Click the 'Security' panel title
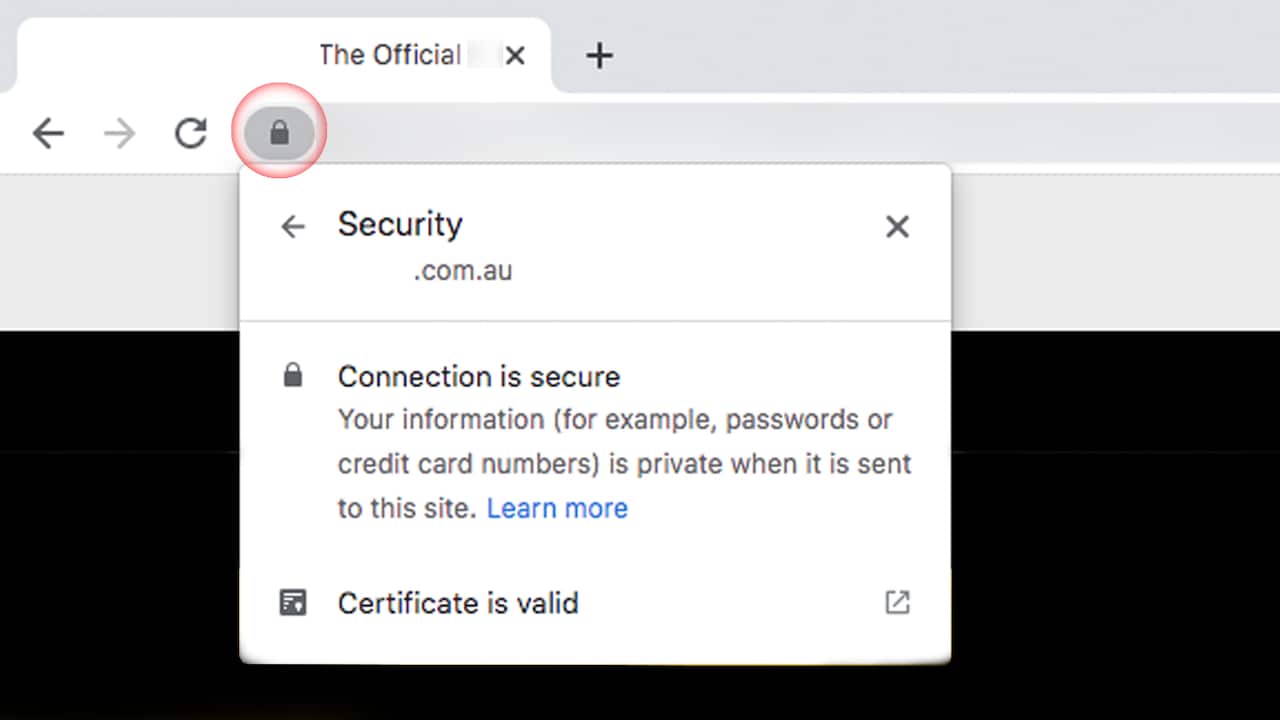1280x720 pixels. pos(400,224)
